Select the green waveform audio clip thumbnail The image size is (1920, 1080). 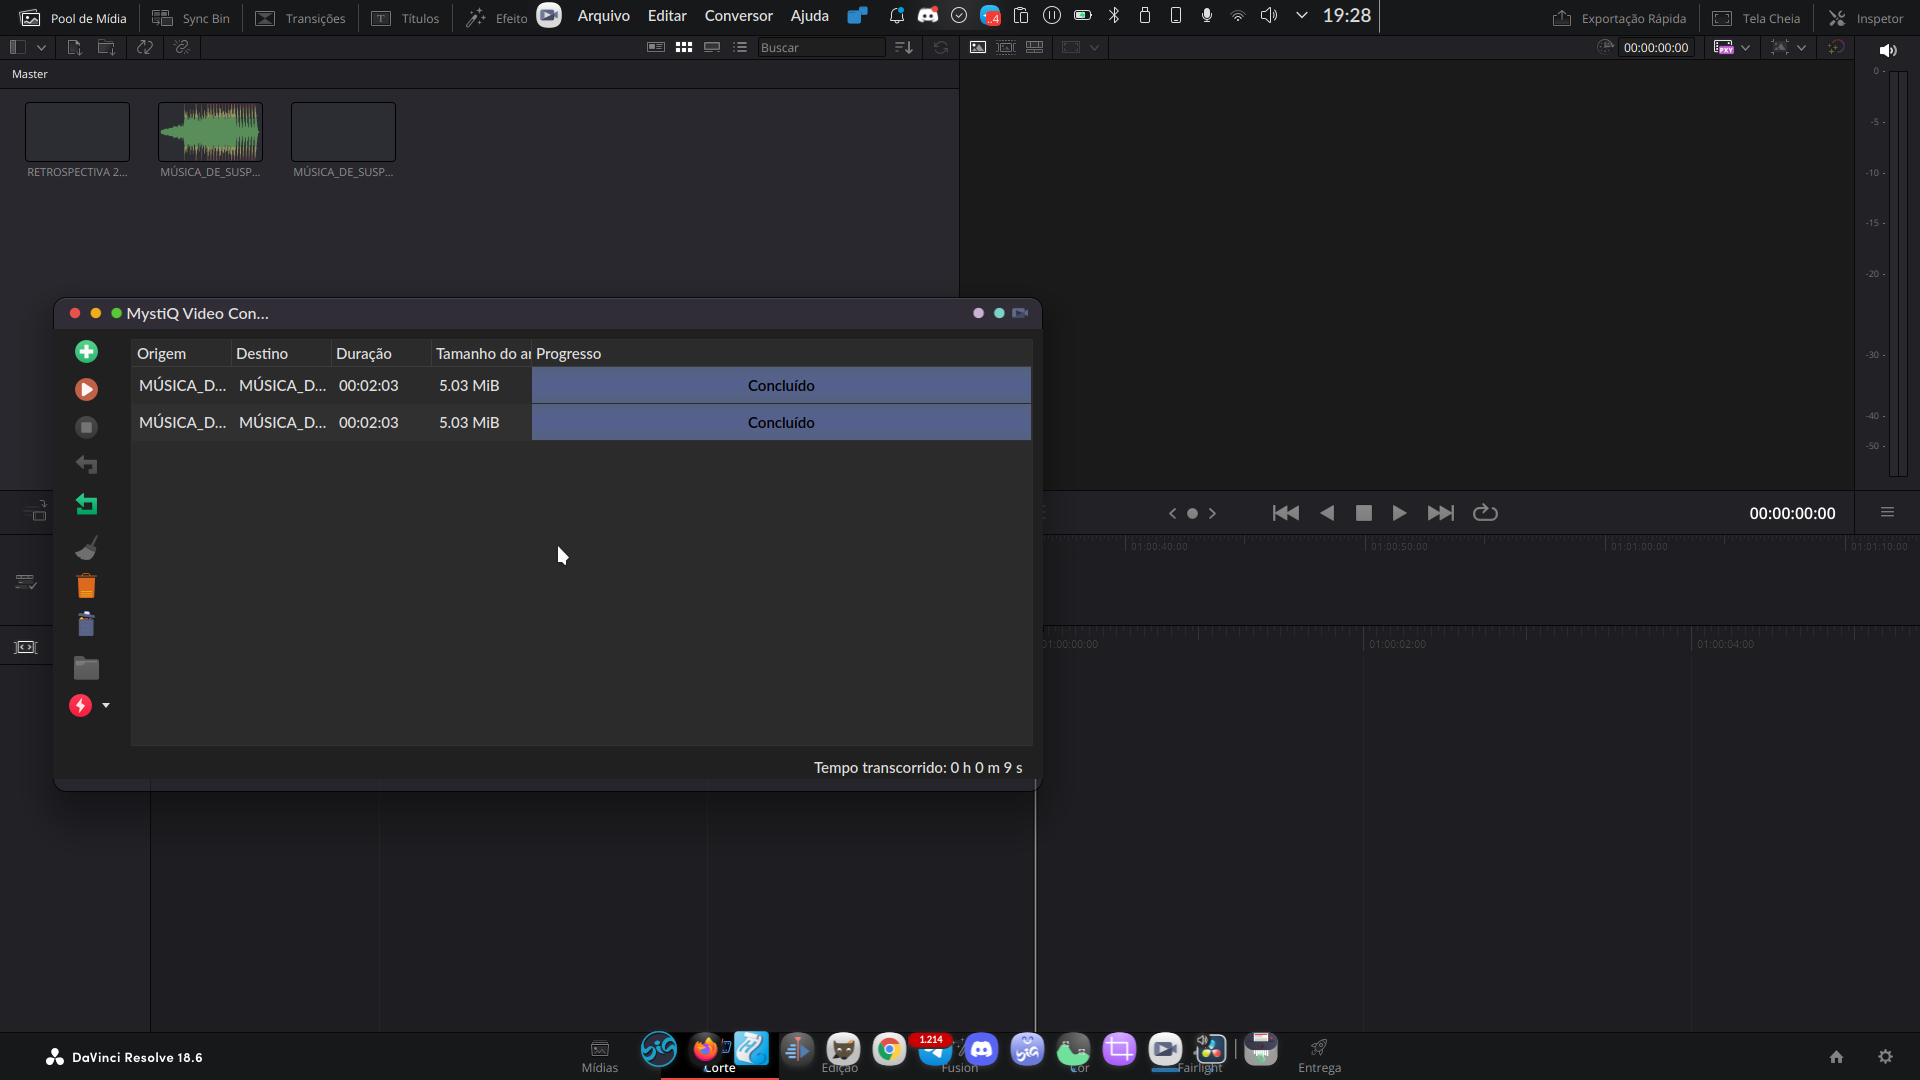tap(210, 132)
